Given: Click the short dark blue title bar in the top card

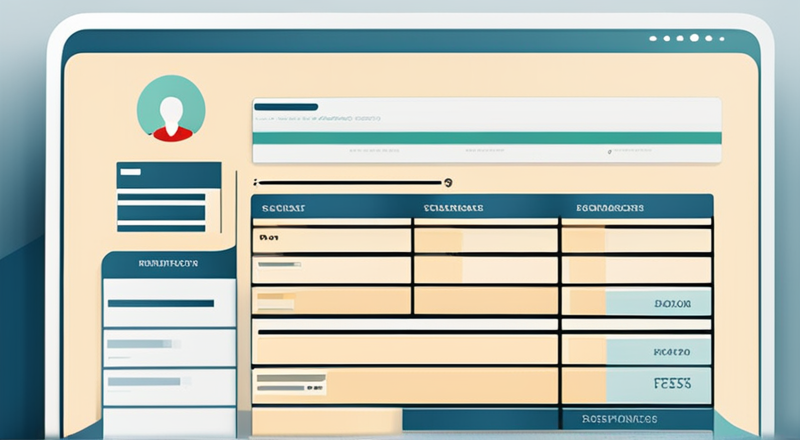Looking at the screenshot, I should point(286,107).
